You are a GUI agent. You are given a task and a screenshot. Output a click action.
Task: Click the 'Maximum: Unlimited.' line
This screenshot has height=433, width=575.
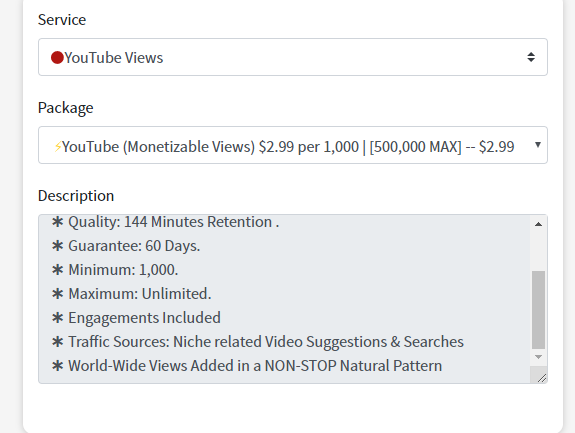[x=132, y=294]
